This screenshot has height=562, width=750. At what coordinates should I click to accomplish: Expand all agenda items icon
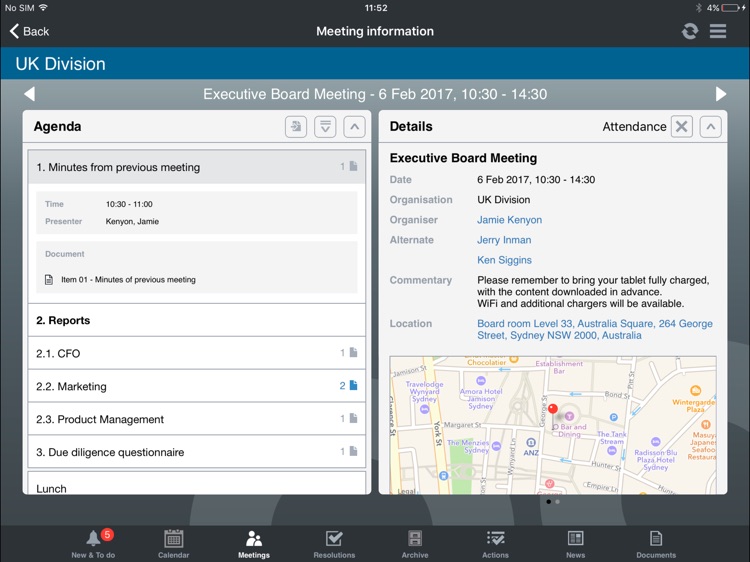coord(325,127)
